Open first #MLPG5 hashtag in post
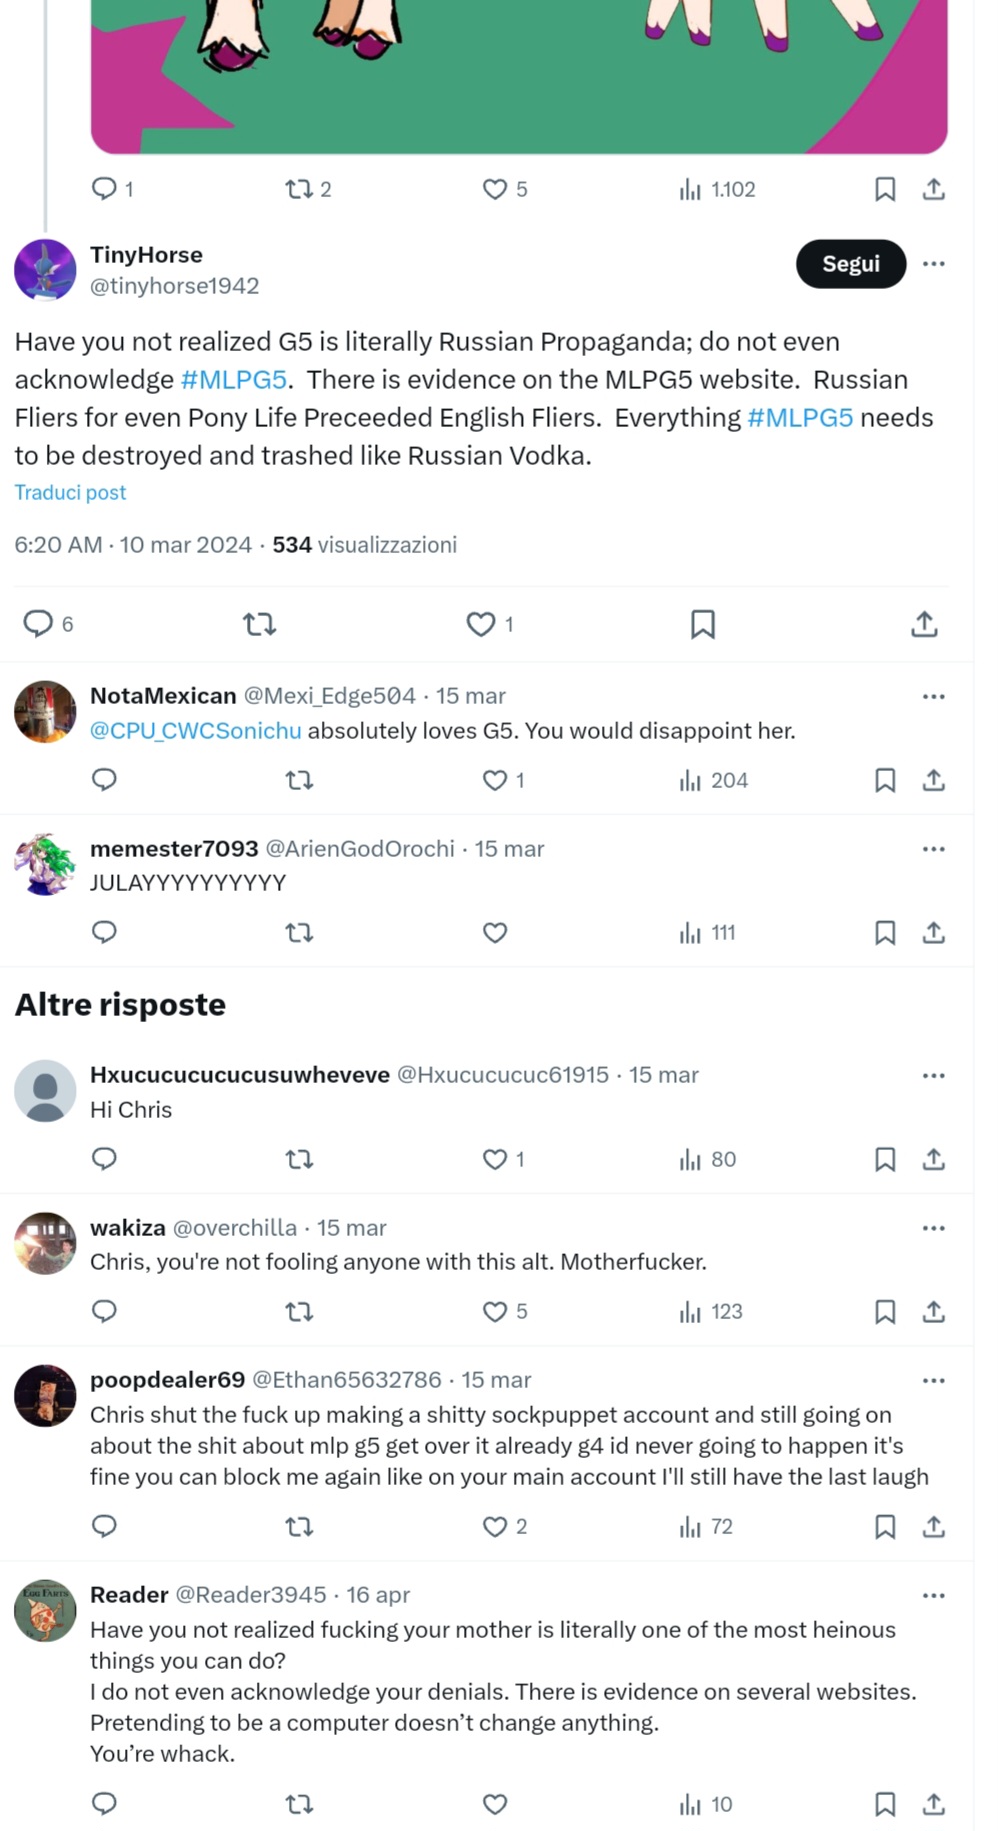The height and width of the screenshot is (1831, 998). (234, 380)
